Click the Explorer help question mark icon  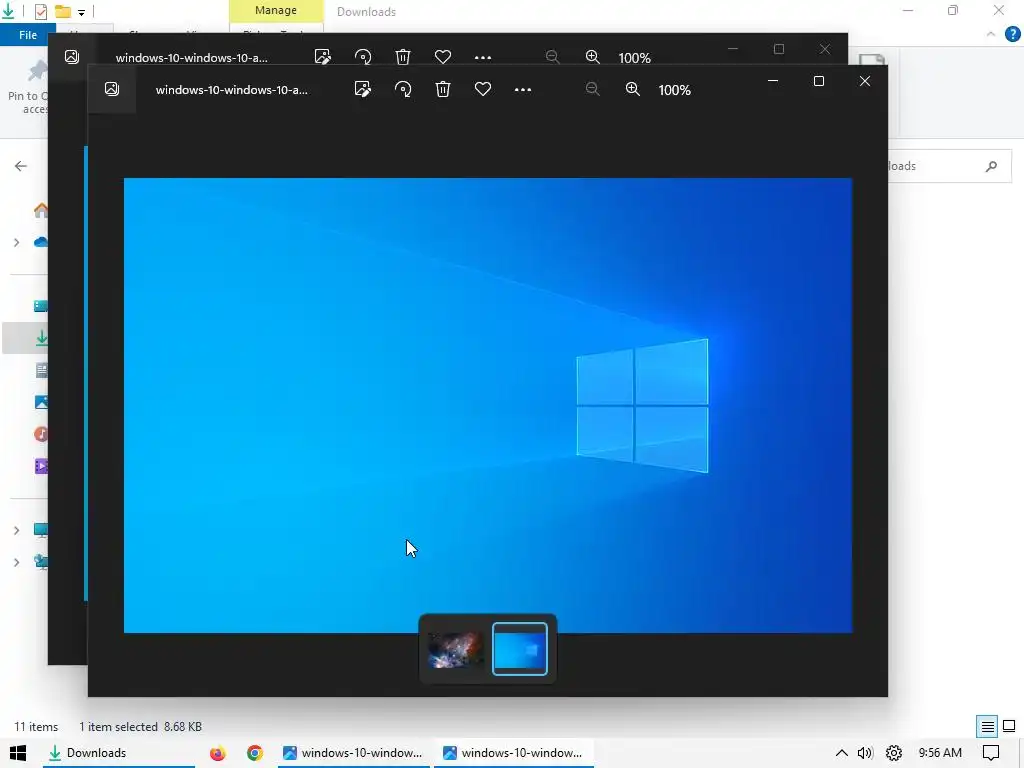click(x=1012, y=35)
